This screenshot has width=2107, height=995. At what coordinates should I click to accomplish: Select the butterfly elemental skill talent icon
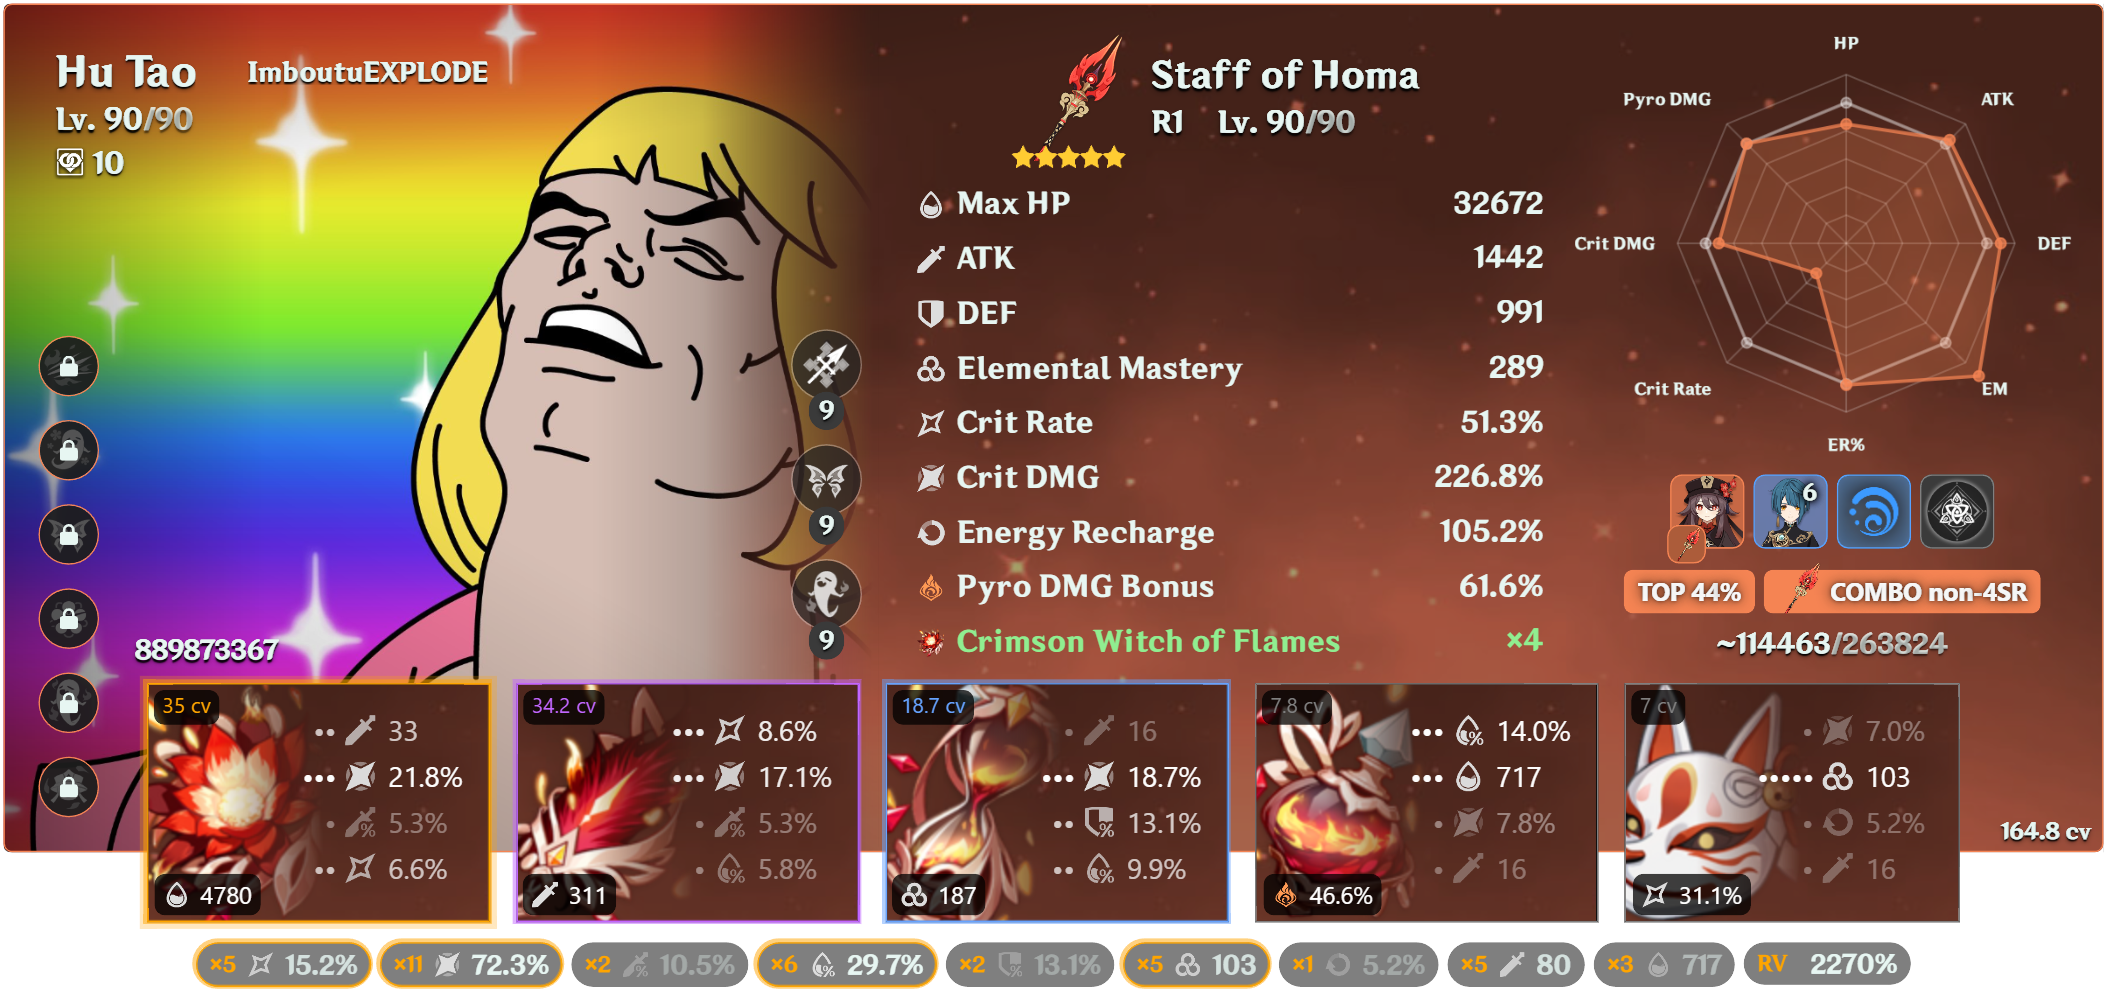tap(826, 480)
